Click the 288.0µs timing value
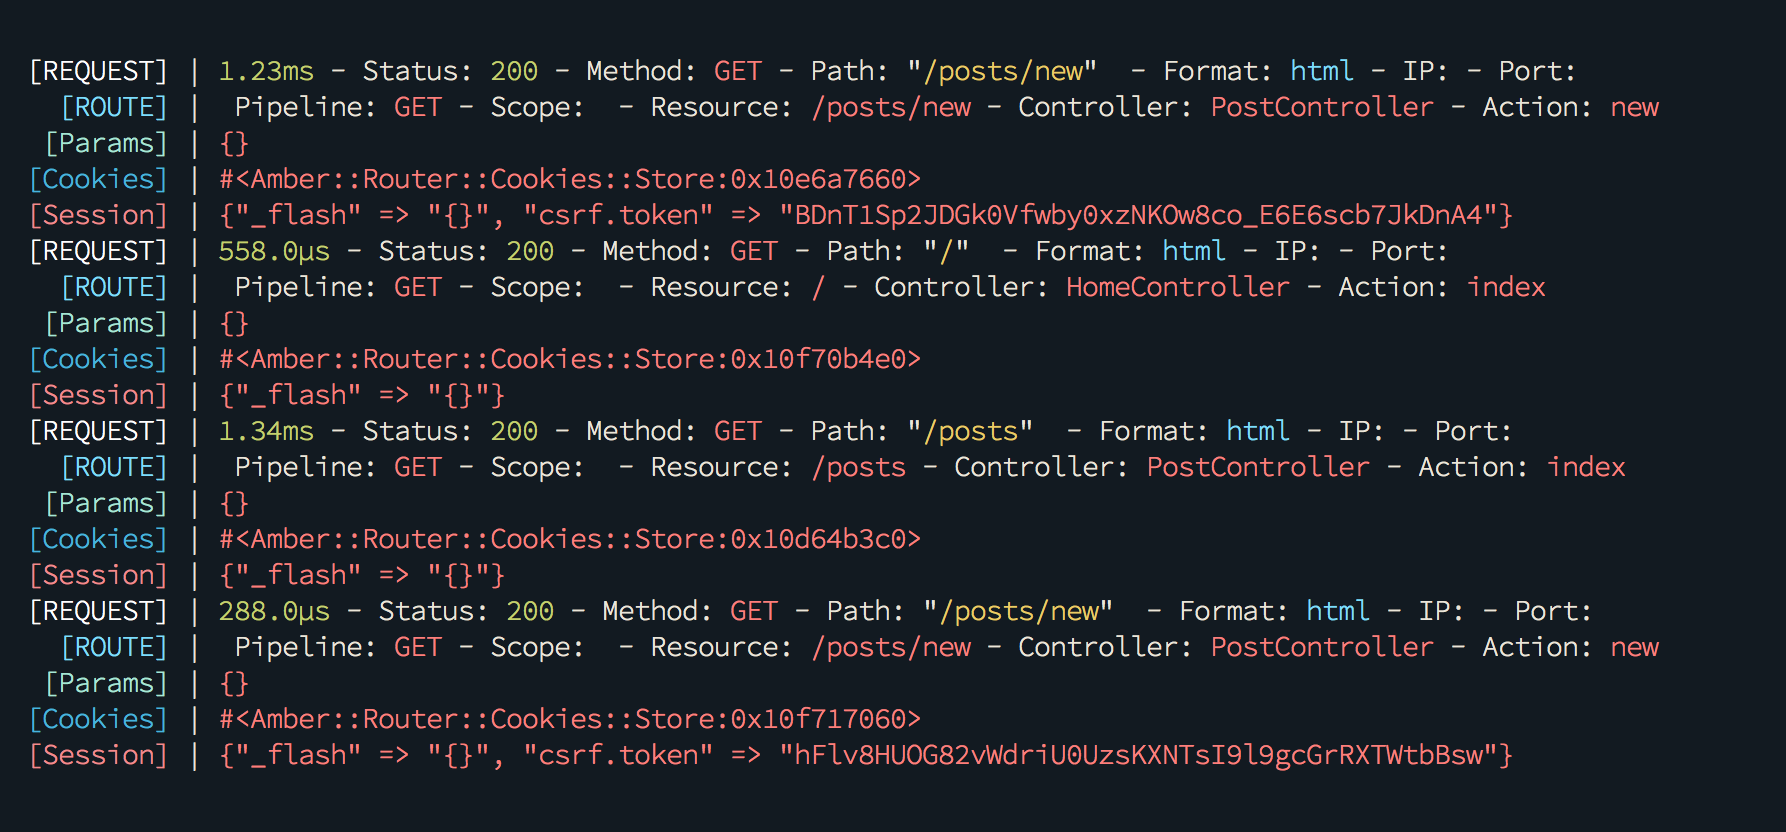This screenshot has width=1786, height=832. coord(274,612)
